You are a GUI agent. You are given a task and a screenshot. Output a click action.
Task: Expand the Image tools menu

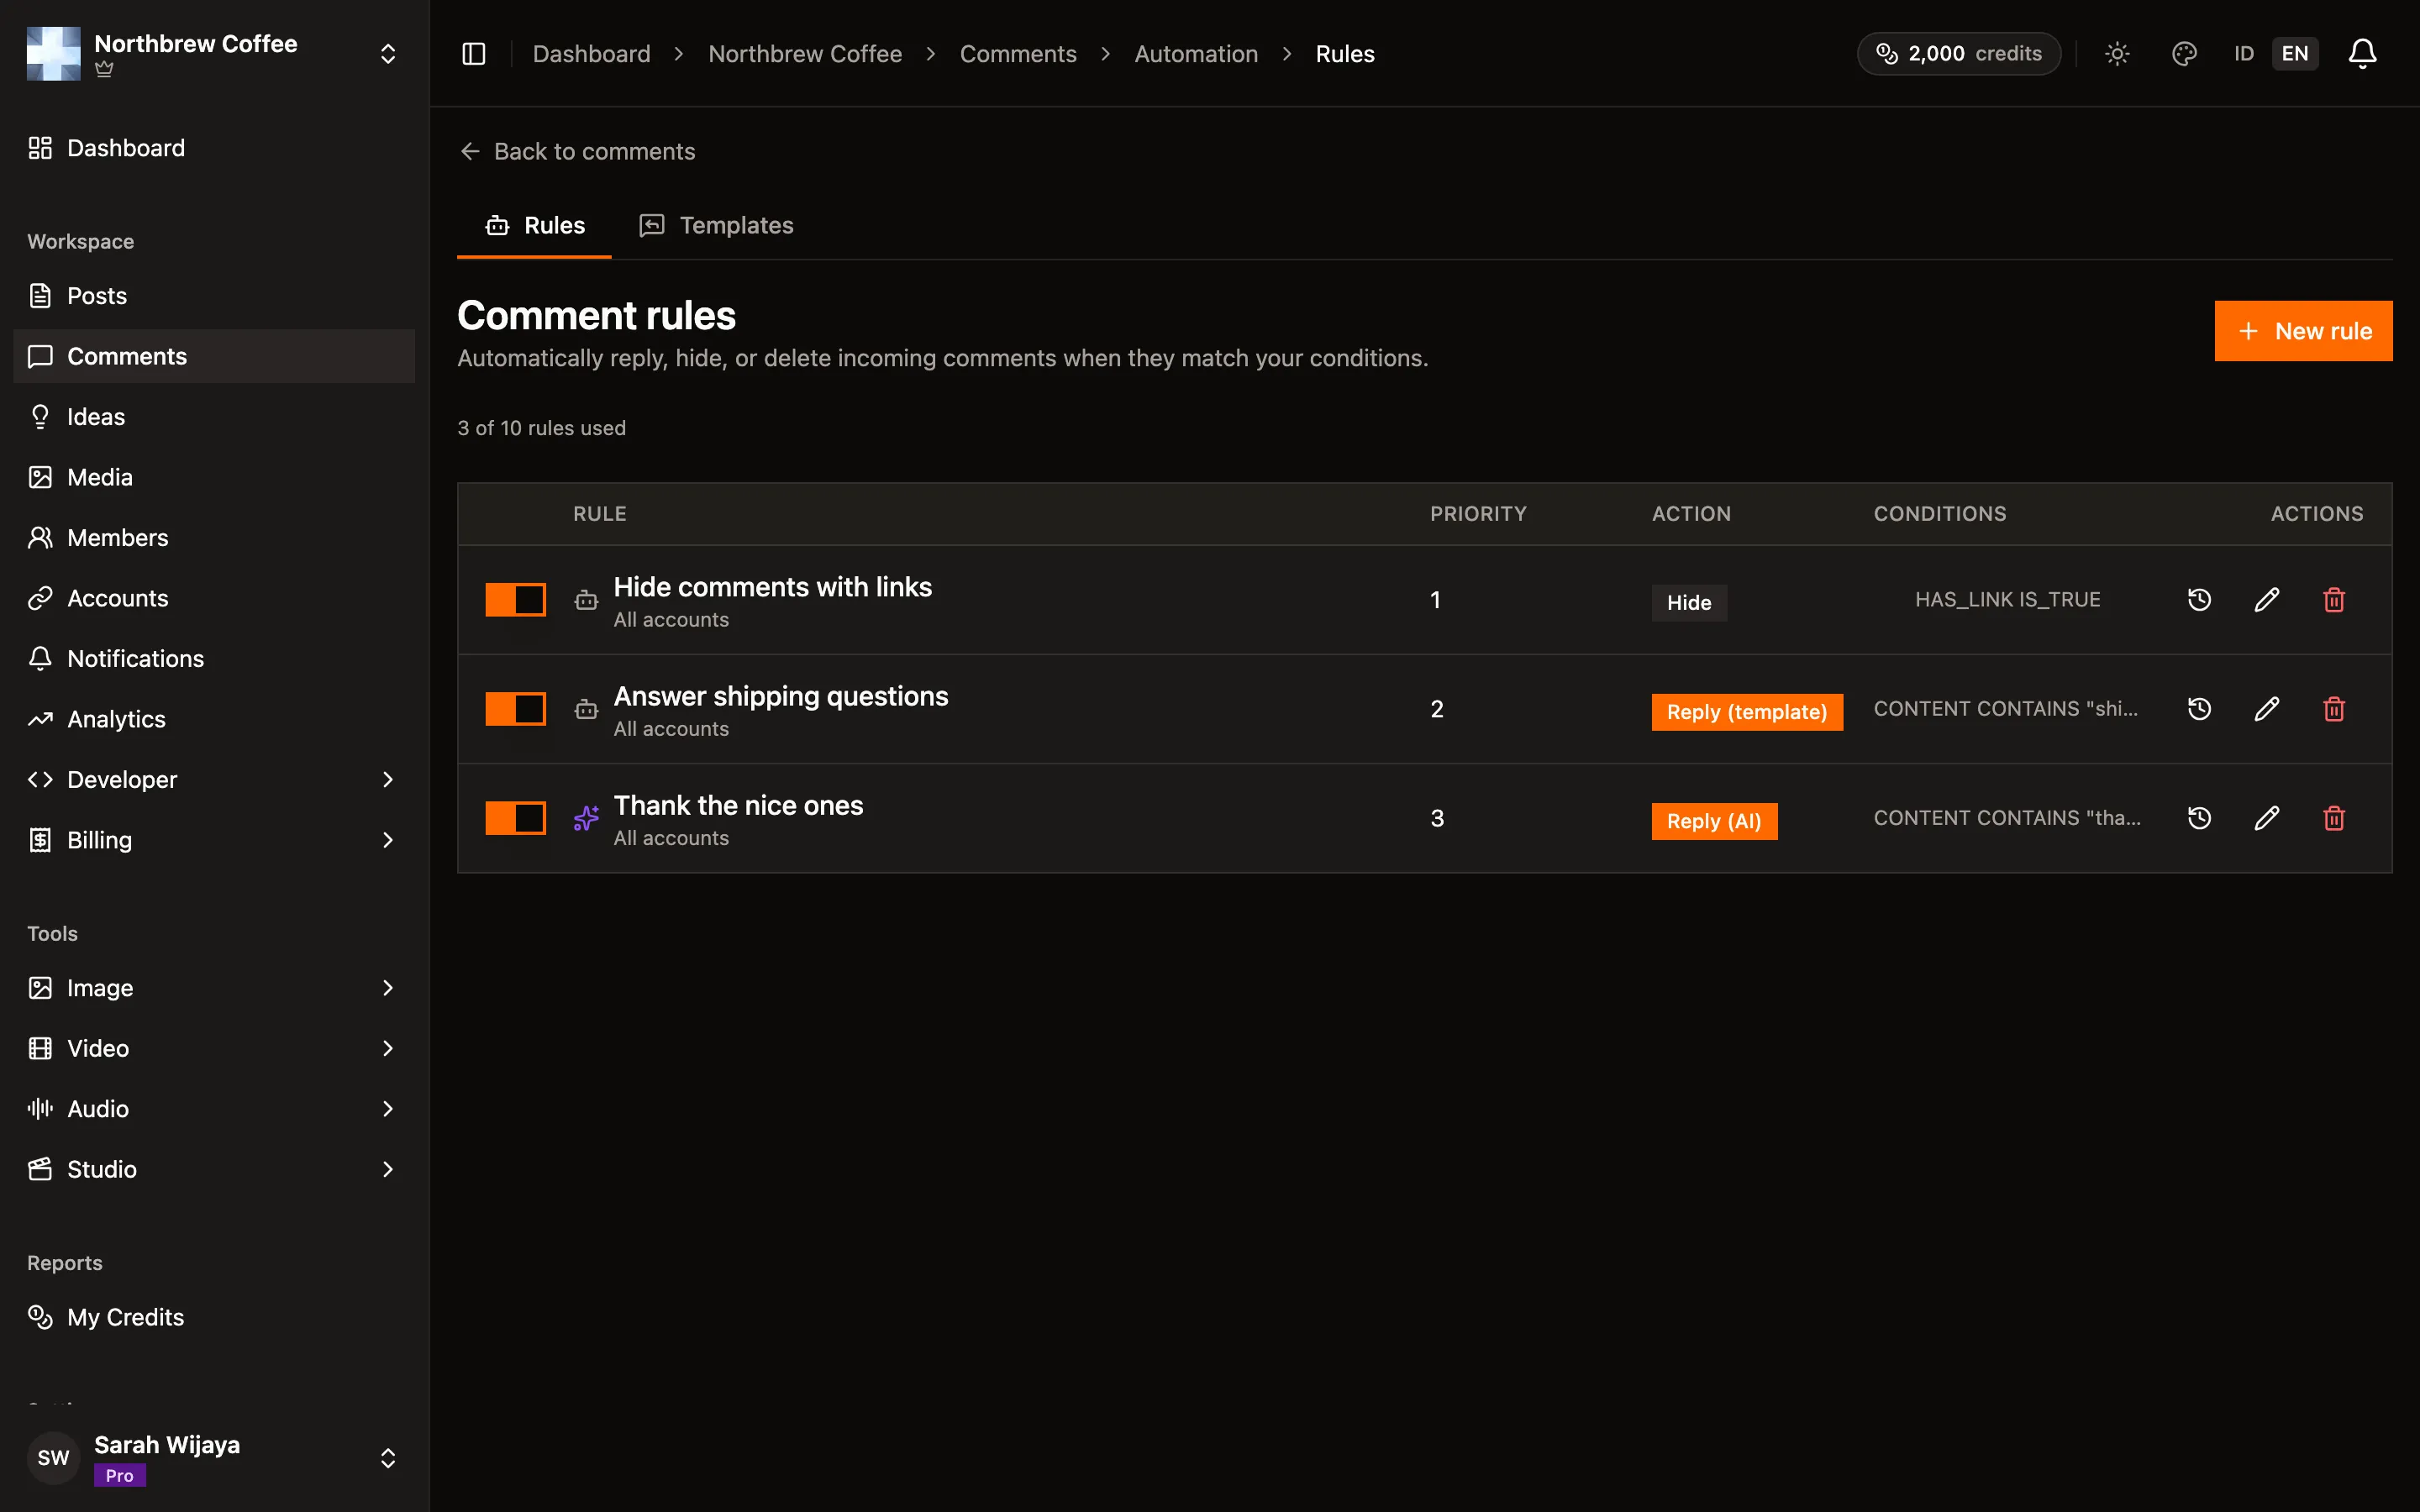click(214, 988)
